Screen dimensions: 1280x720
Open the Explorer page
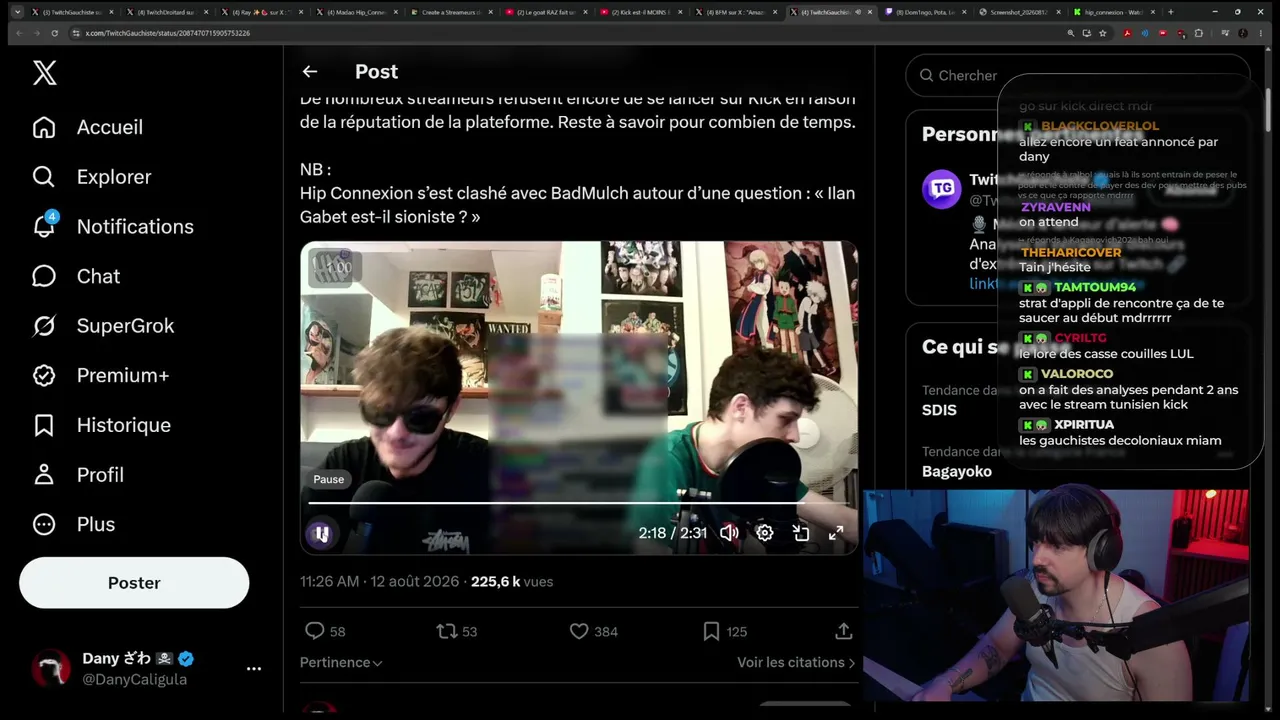(x=93, y=177)
